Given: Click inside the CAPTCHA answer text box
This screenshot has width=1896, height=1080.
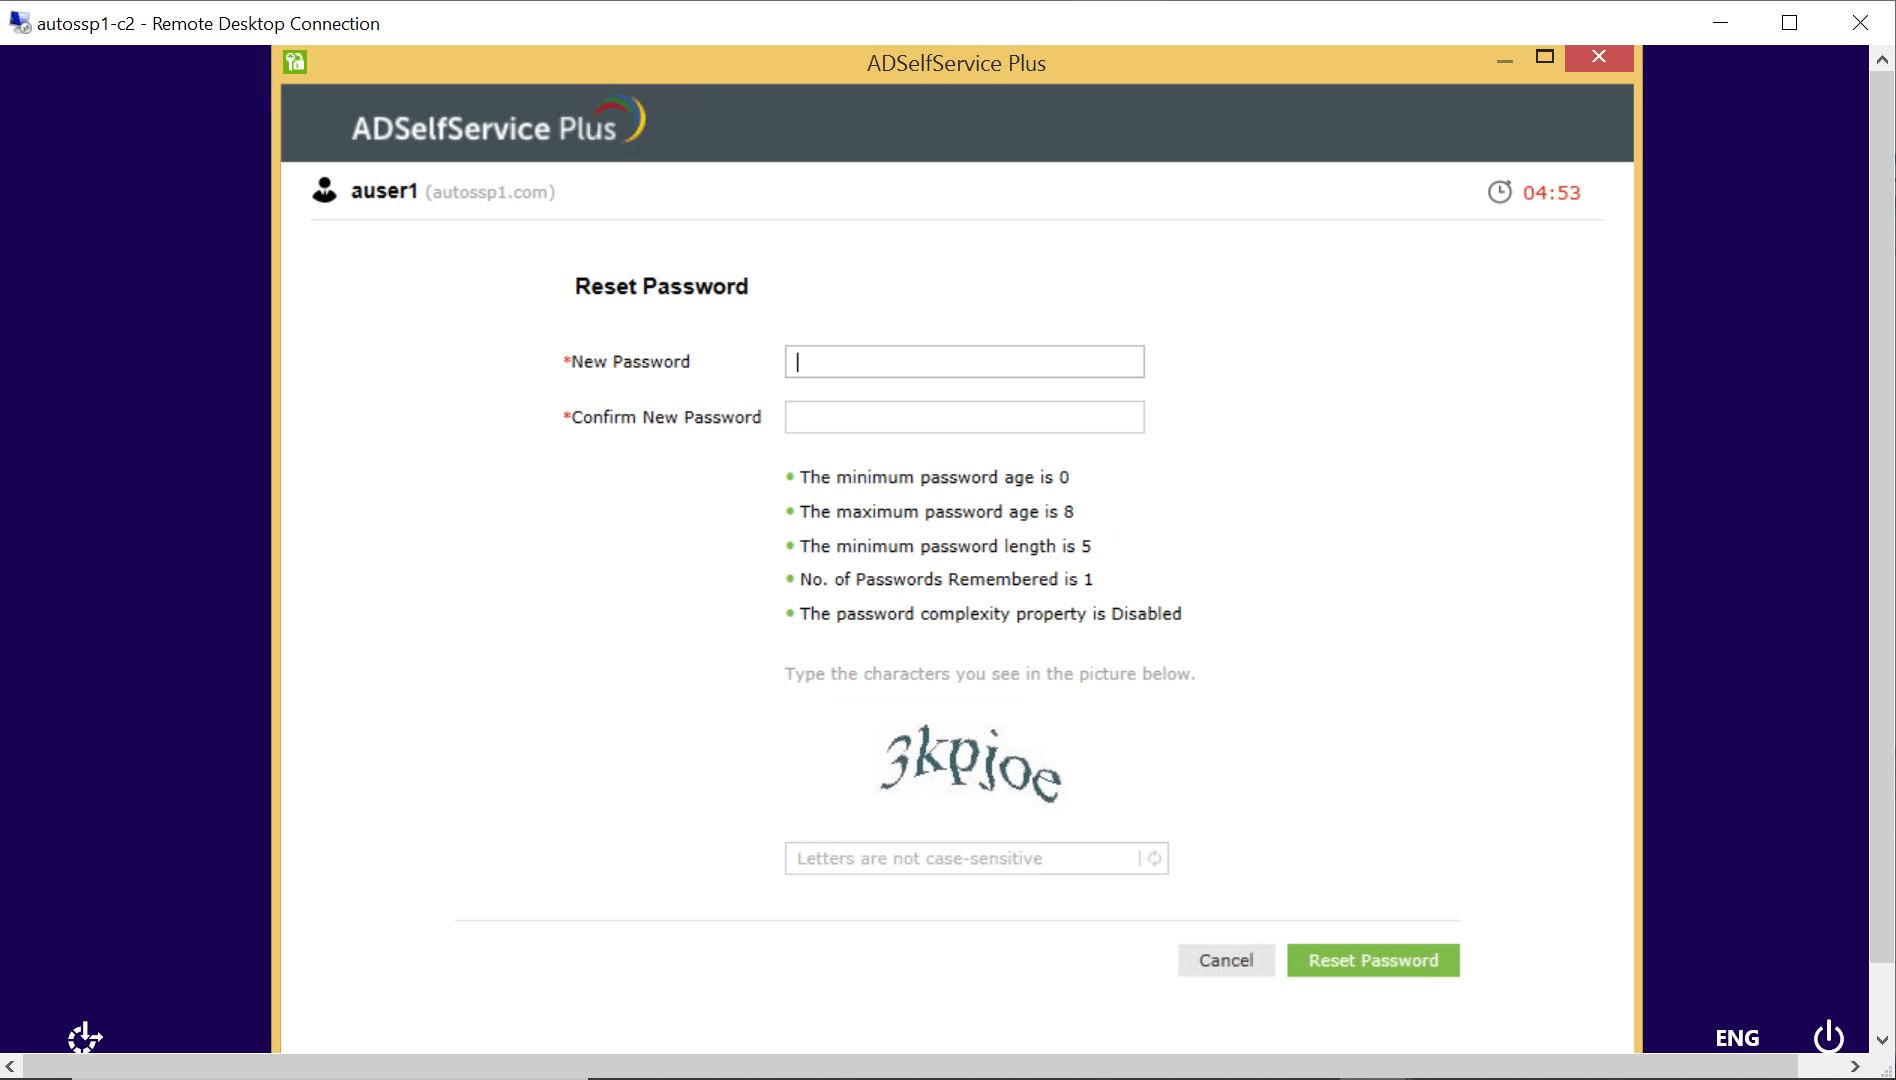Looking at the screenshot, I should coord(950,858).
